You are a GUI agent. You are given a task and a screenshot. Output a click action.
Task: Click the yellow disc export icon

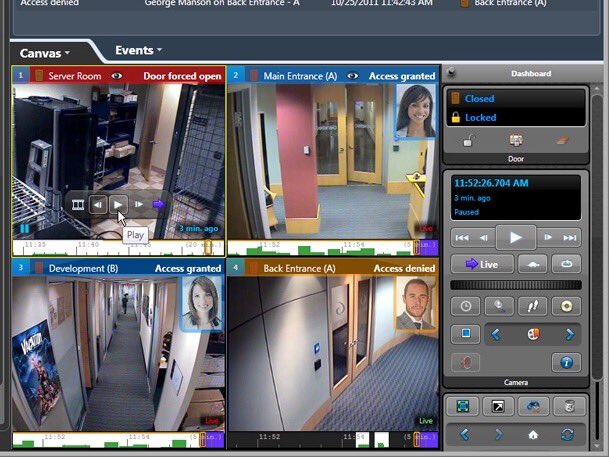point(566,306)
